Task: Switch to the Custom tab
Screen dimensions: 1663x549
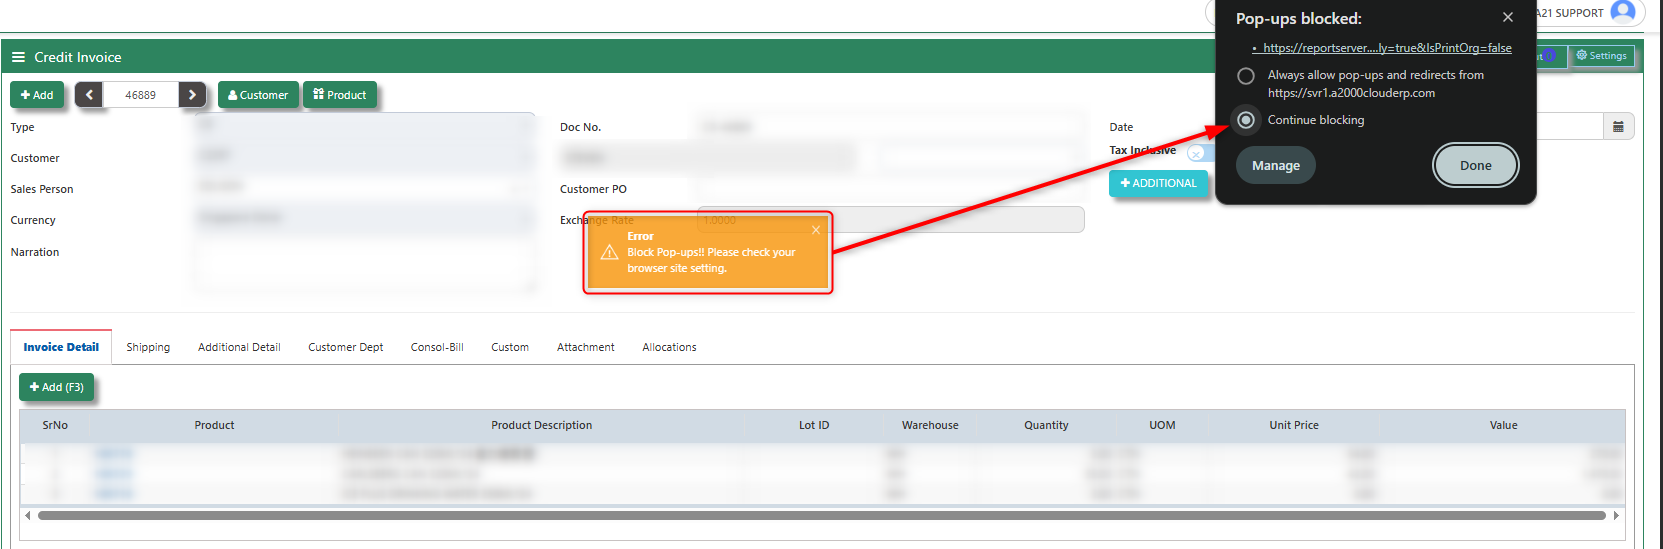Action: point(510,347)
